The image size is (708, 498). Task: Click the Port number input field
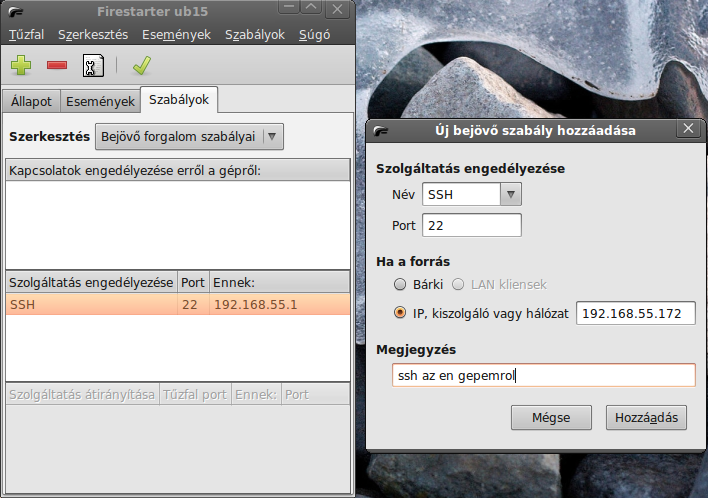point(471,225)
